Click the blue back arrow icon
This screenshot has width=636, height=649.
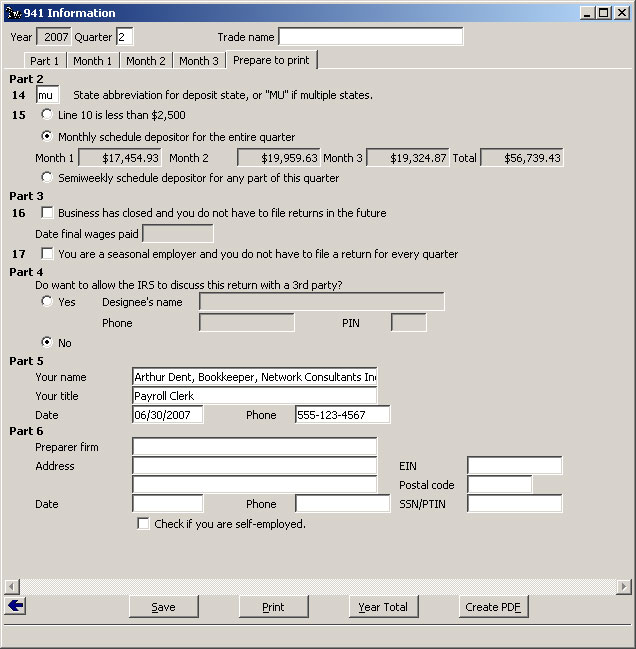(15, 606)
